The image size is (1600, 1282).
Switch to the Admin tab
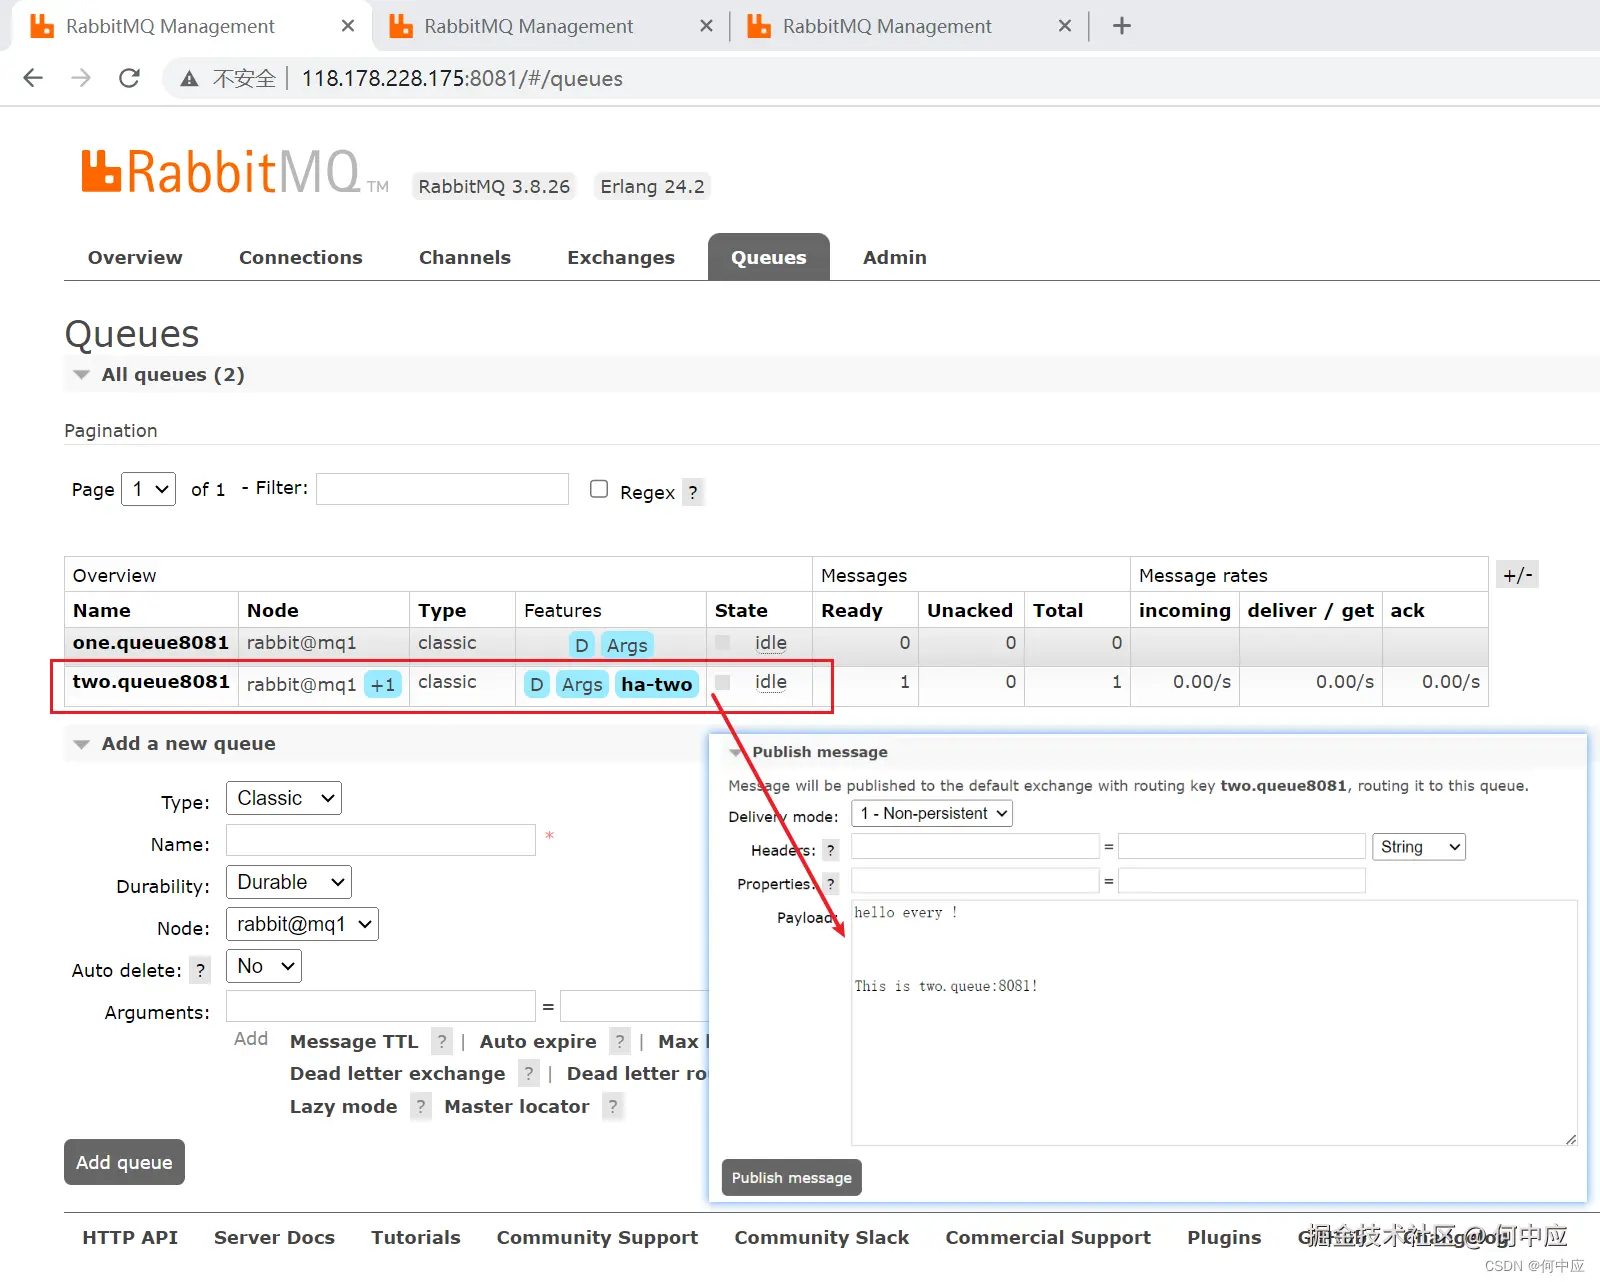[x=895, y=257]
